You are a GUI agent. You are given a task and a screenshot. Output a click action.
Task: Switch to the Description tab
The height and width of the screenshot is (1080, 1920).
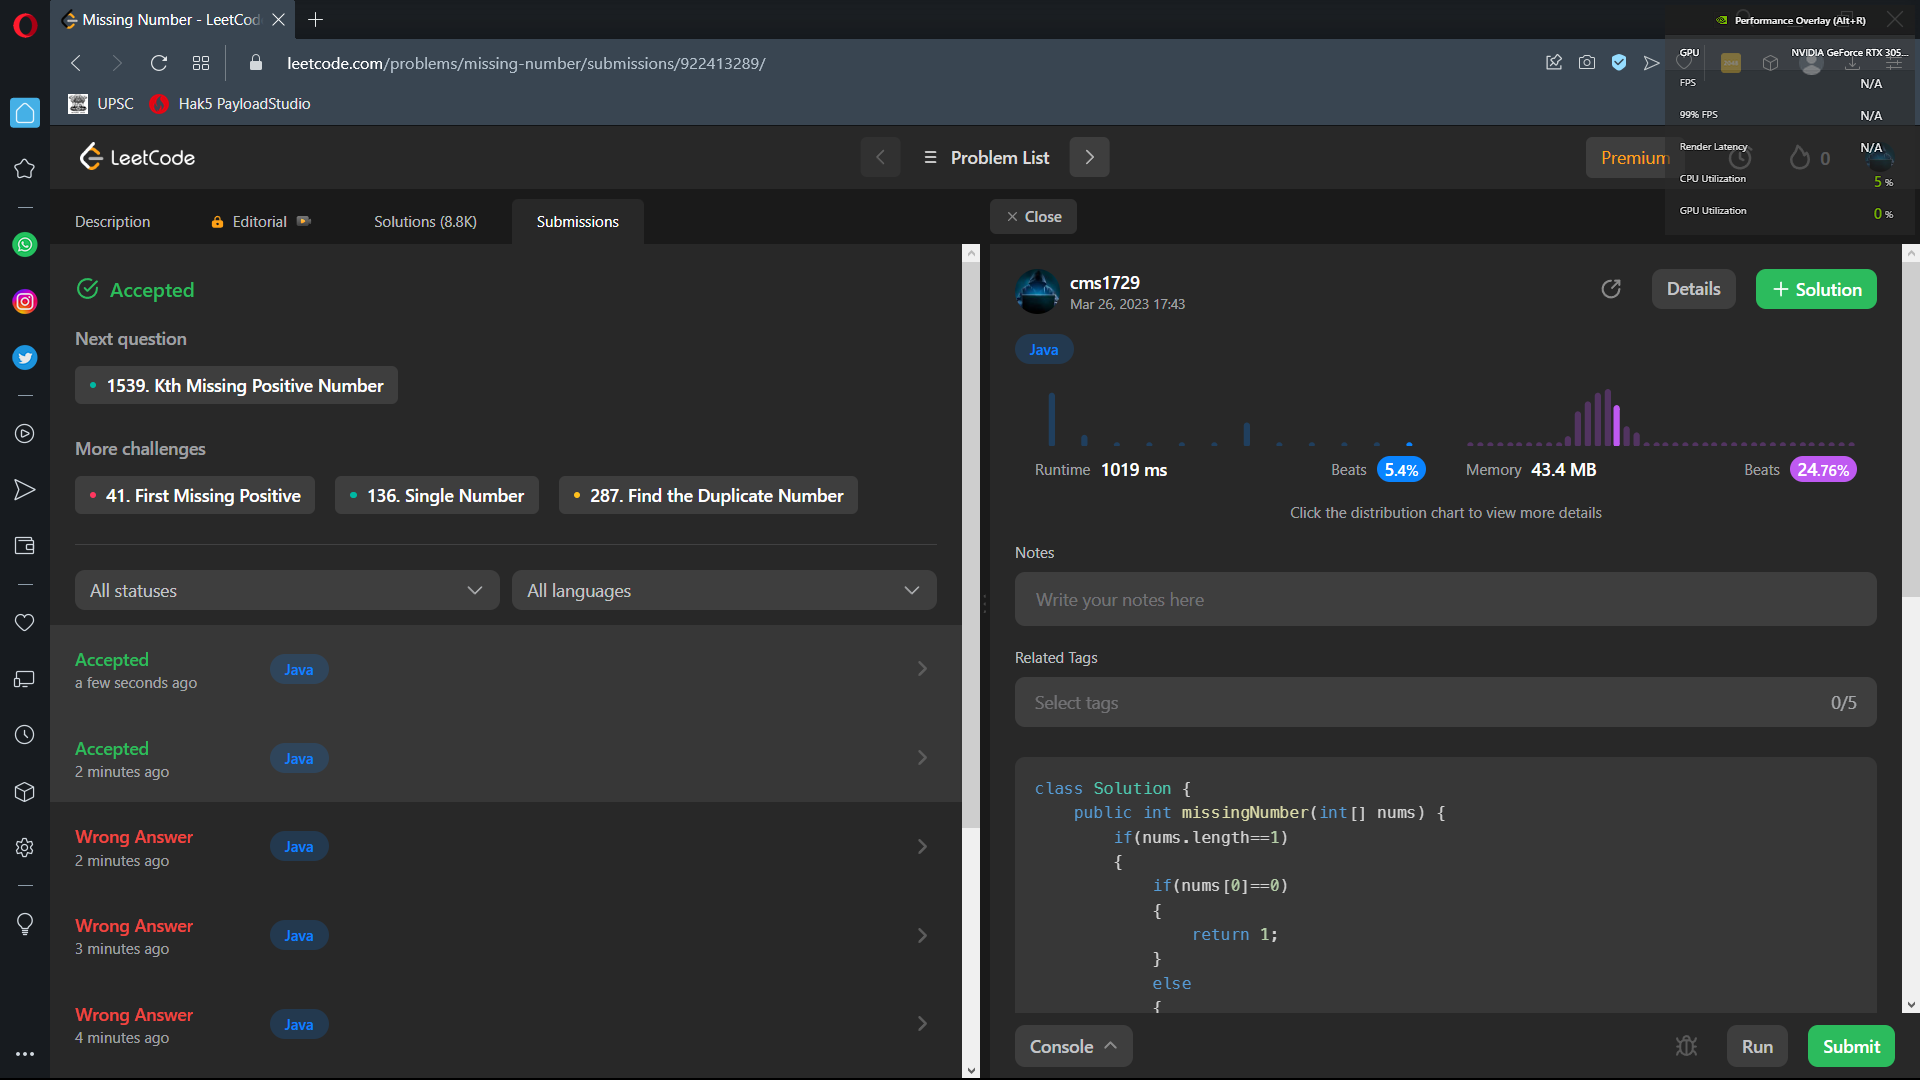pos(112,221)
